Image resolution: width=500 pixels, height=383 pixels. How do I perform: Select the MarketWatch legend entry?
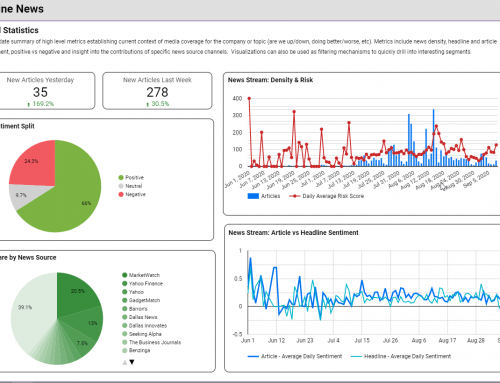pyautogui.click(x=141, y=275)
